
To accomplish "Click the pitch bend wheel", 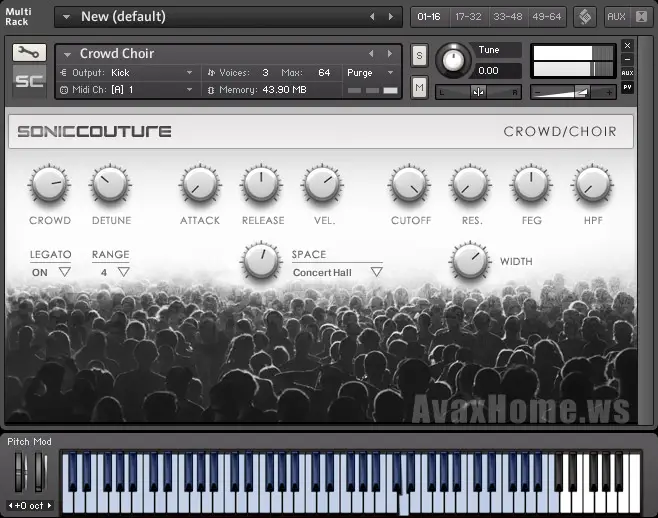I will [20, 471].
